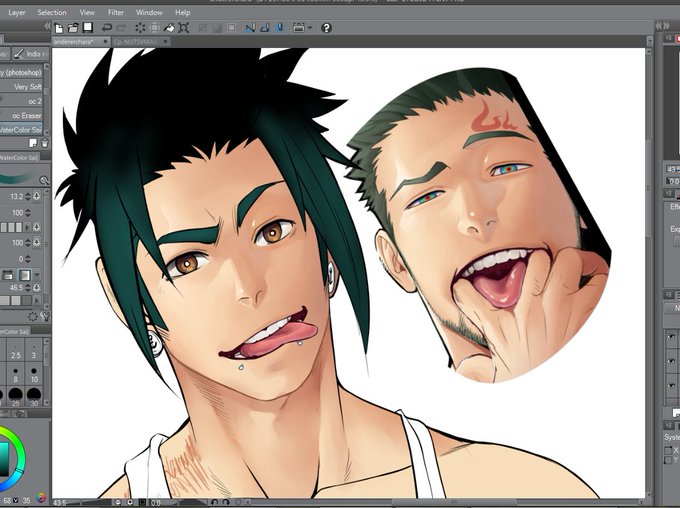Select brush size preset 30
This screenshot has height=508, width=680.
tap(34, 397)
